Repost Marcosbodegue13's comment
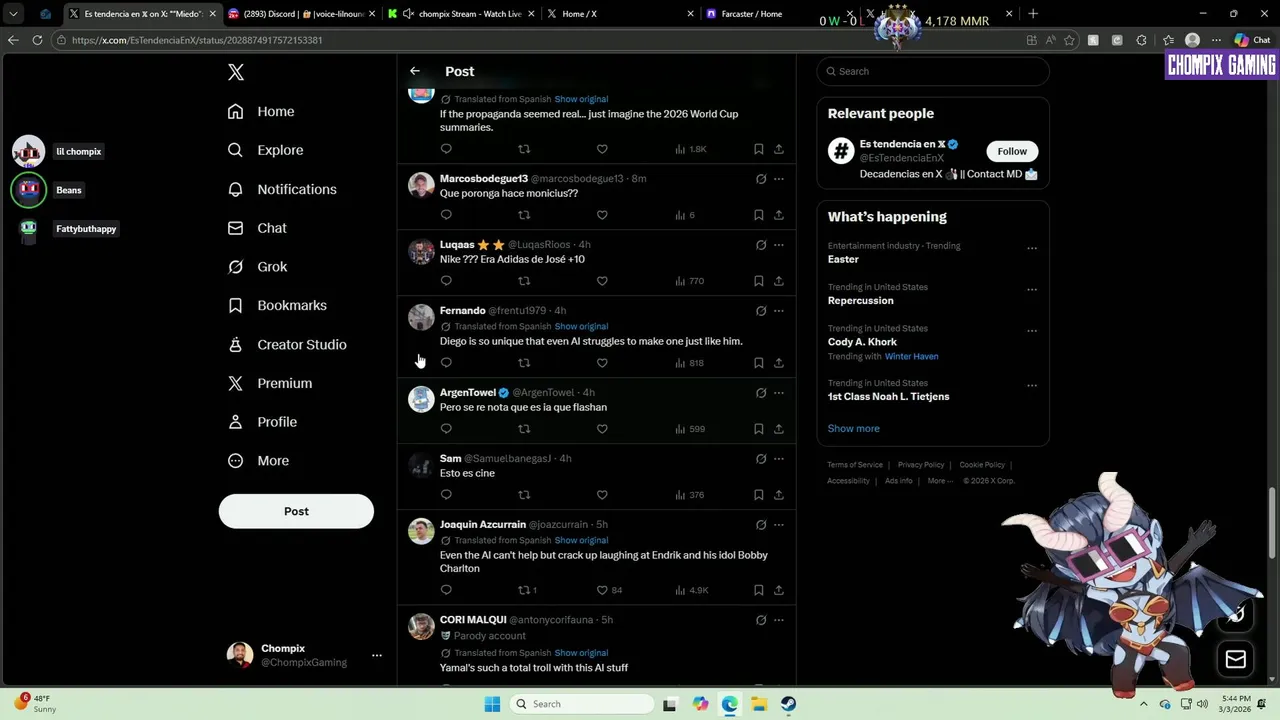This screenshot has width=1280, height=720. tap(524, 215)
